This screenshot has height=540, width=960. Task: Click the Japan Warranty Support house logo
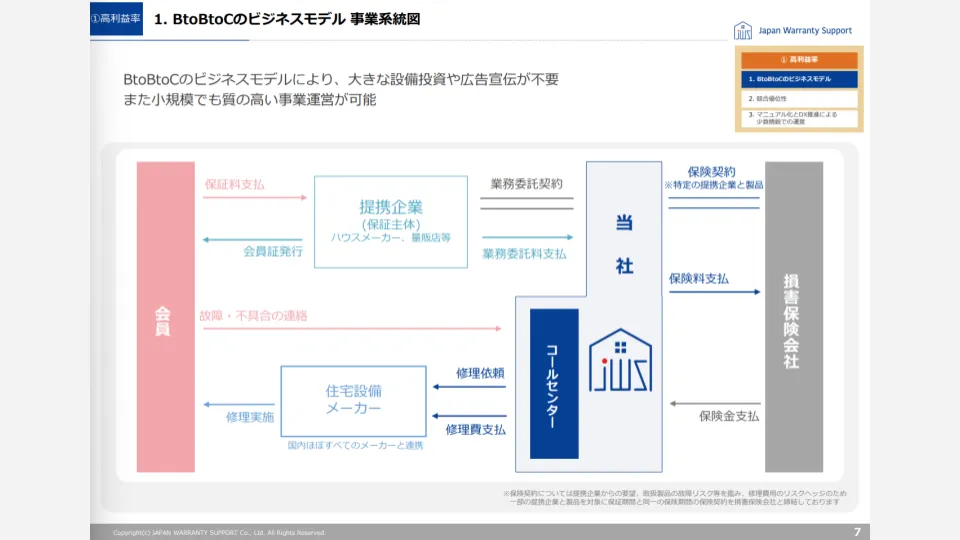[x=743, y=31]
